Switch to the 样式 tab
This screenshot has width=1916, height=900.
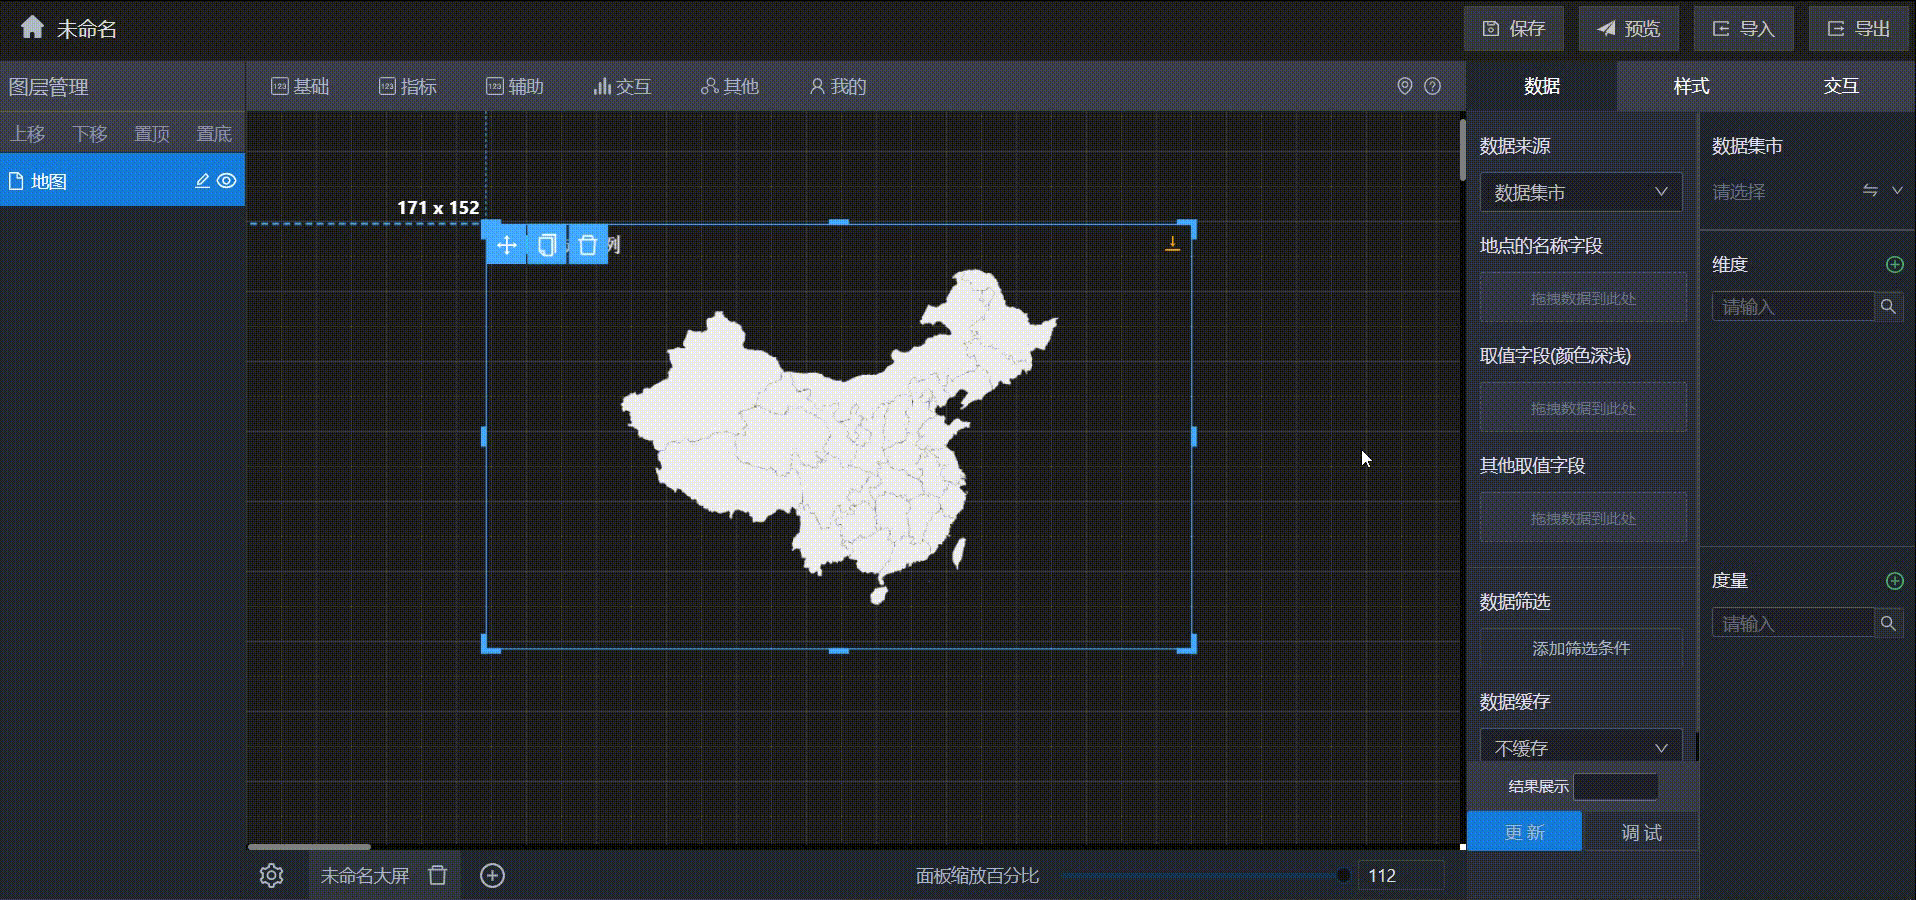click(1691, 86)
